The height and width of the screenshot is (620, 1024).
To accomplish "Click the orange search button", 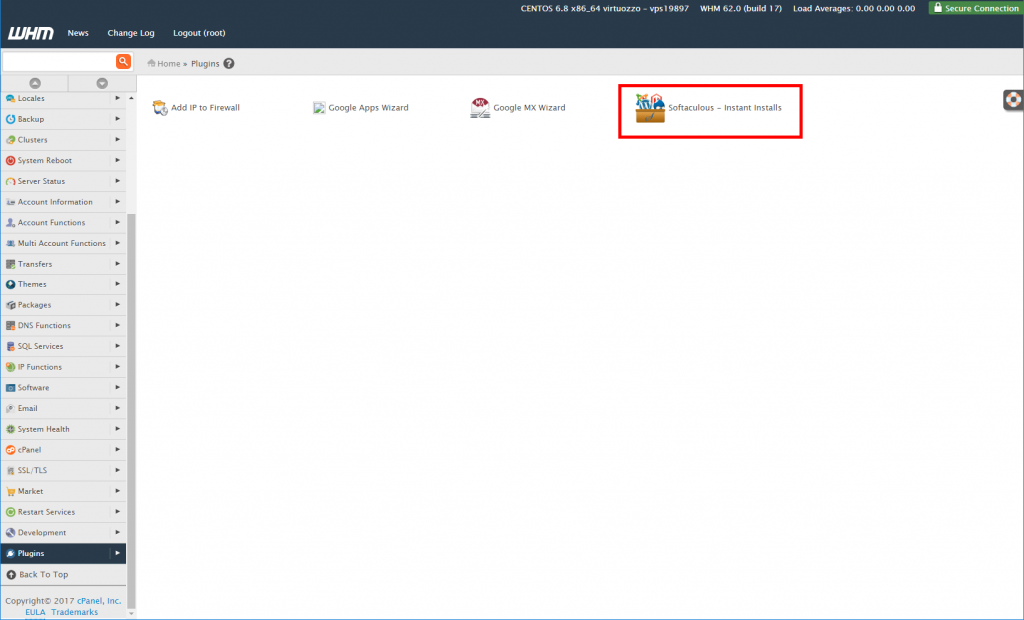I will click(123, 61).
